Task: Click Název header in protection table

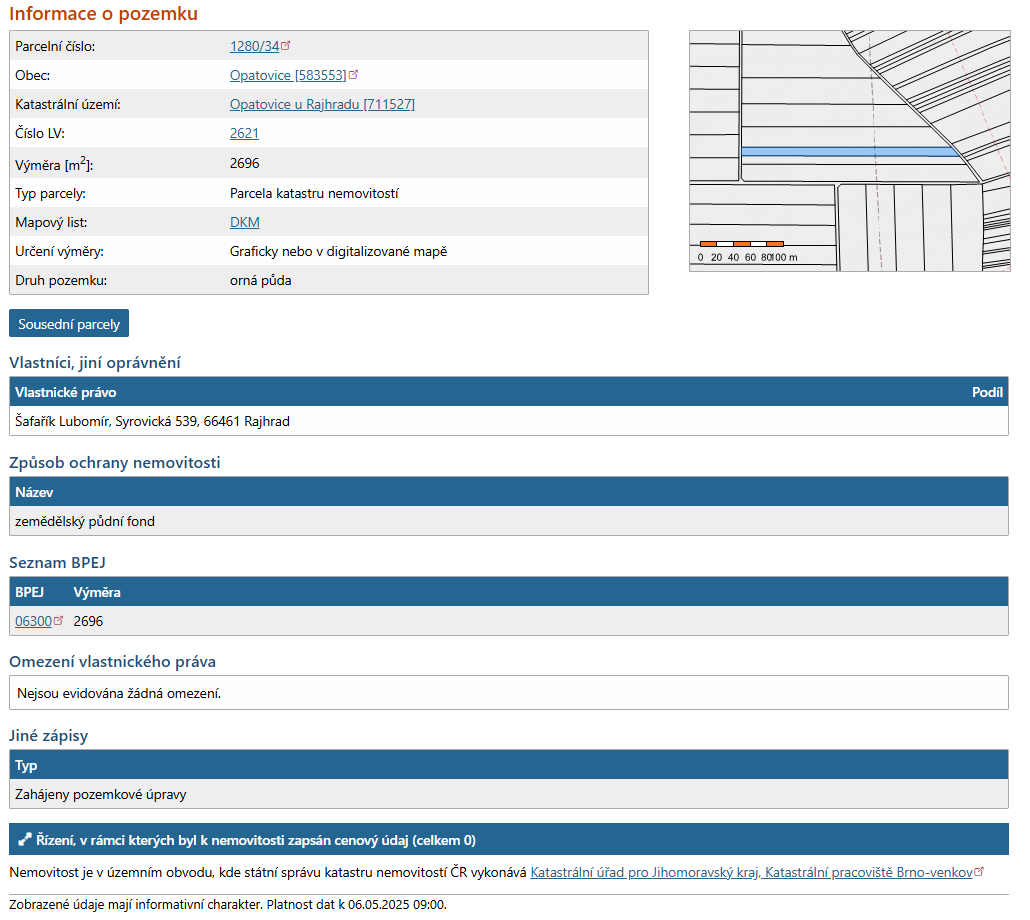Action: (34, 493)
